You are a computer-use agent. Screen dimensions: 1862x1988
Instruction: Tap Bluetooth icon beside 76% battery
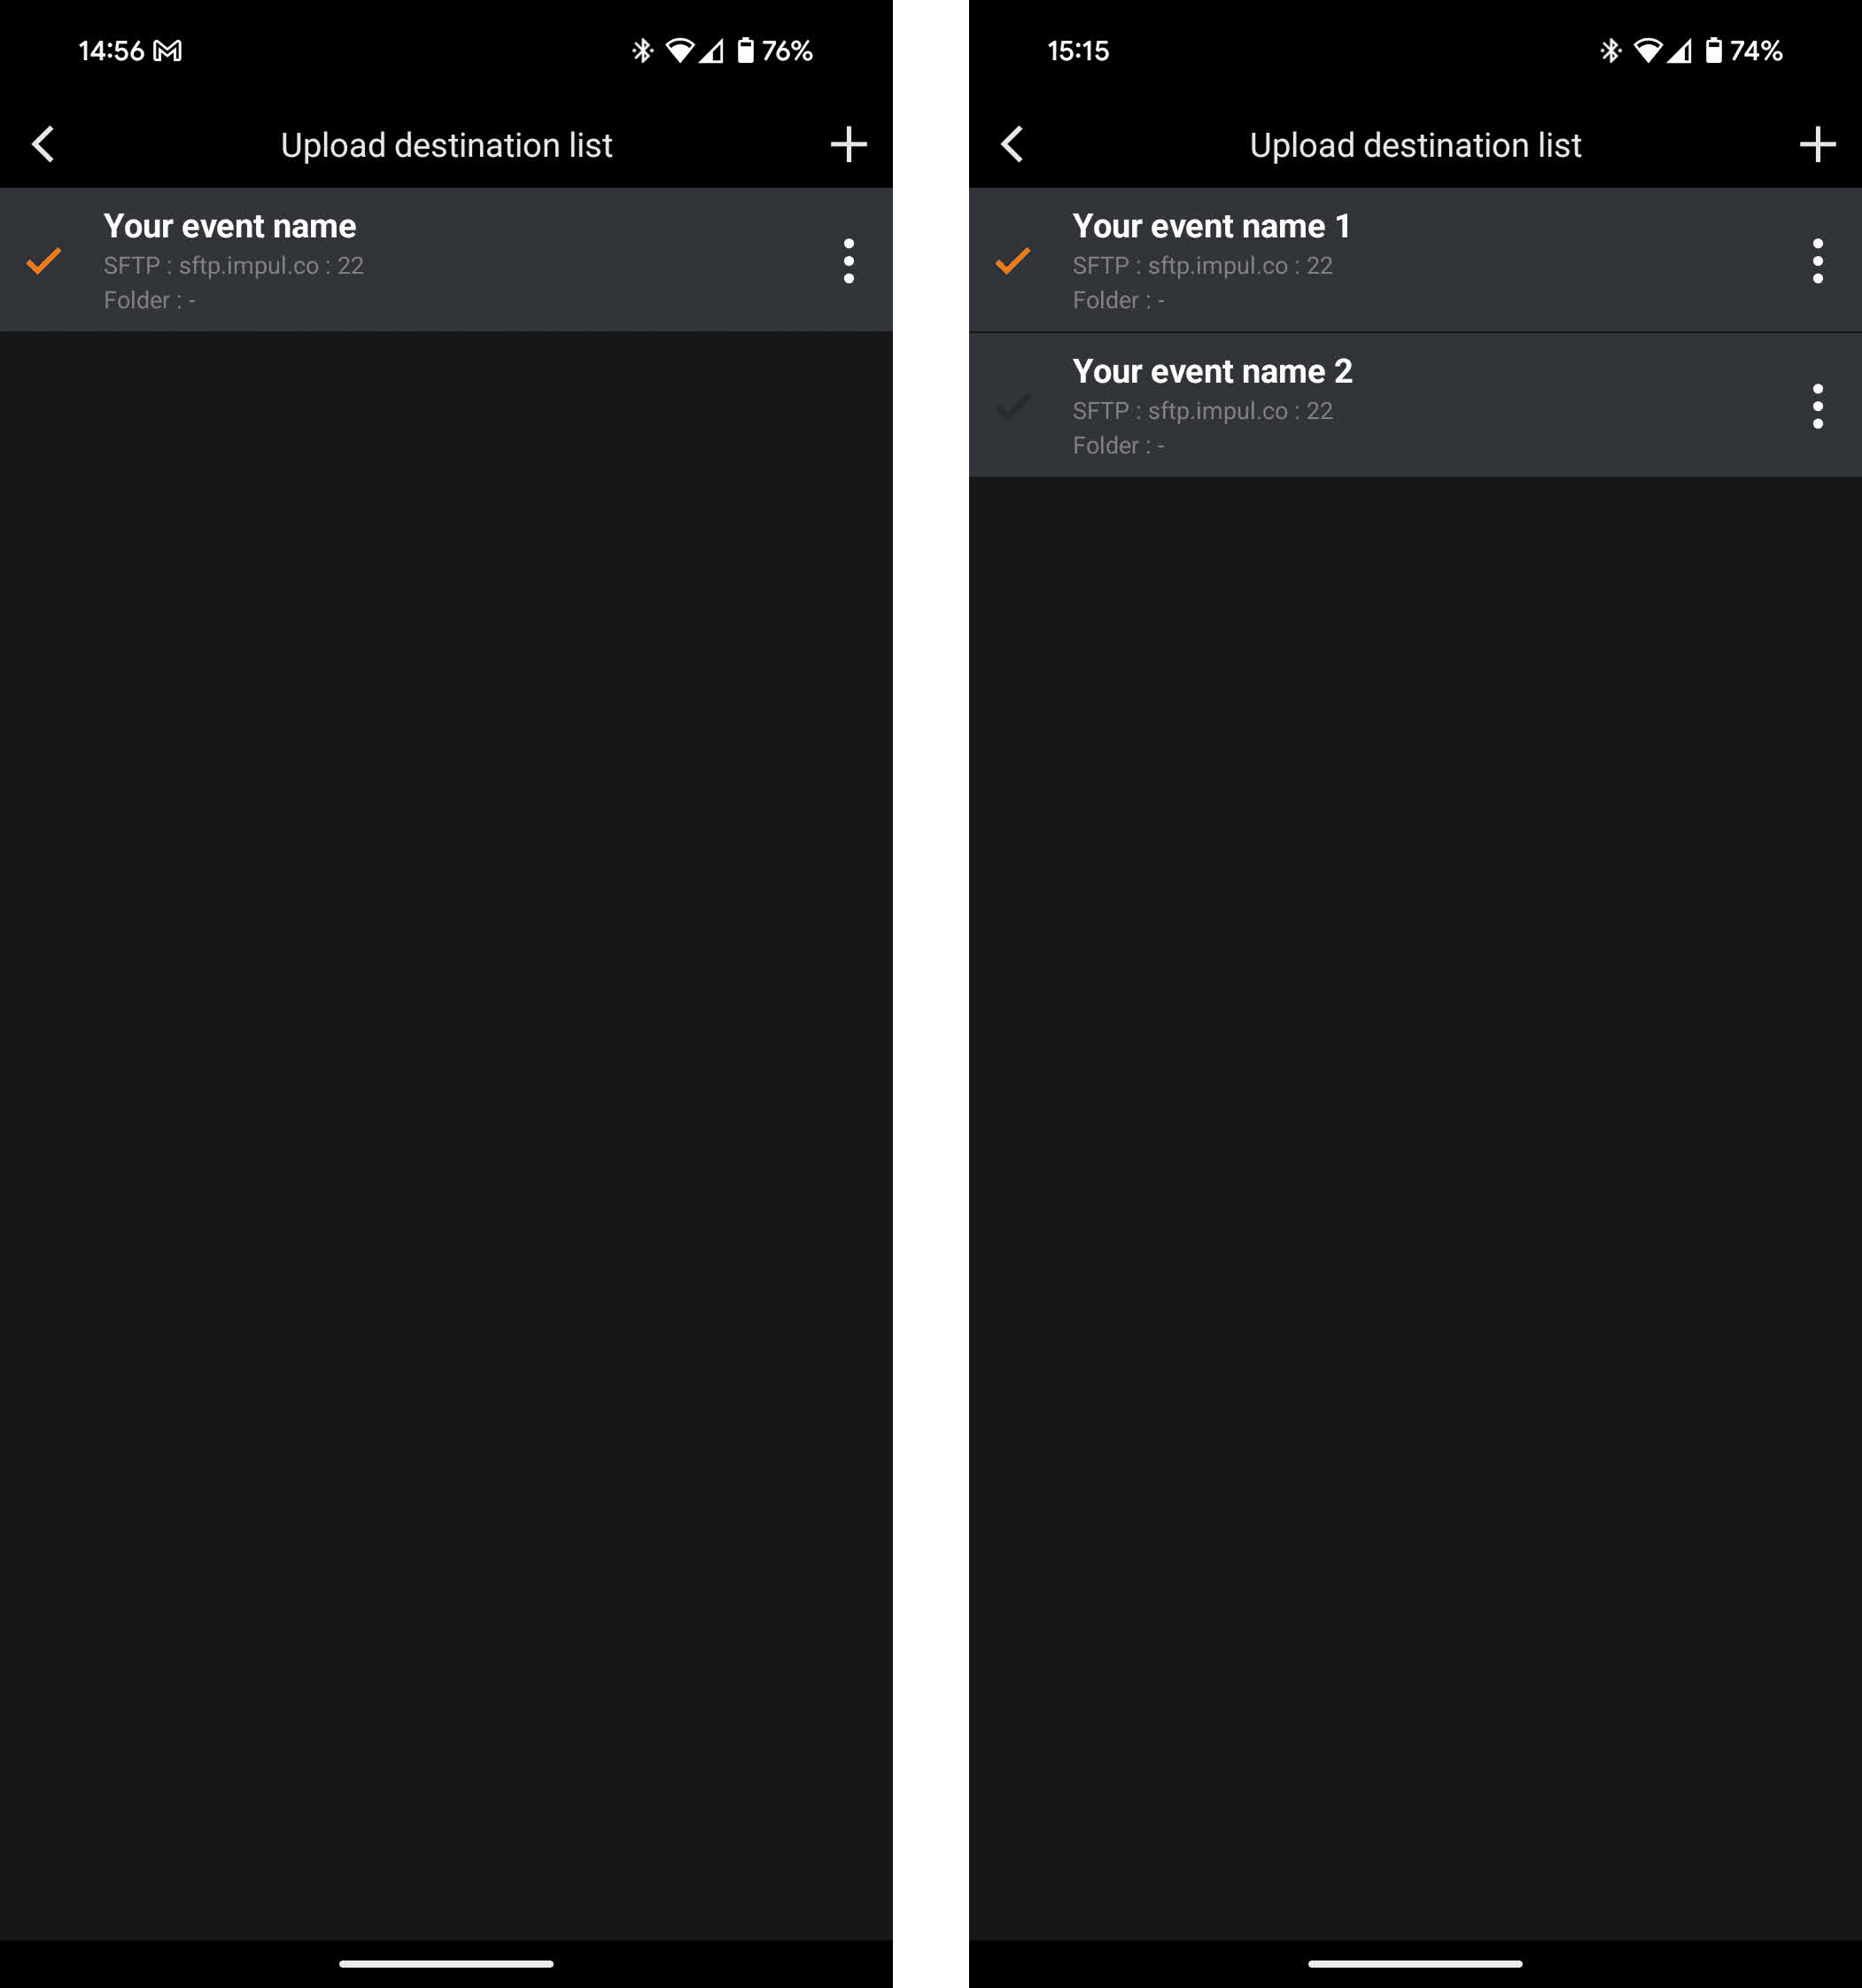point(642,50)
